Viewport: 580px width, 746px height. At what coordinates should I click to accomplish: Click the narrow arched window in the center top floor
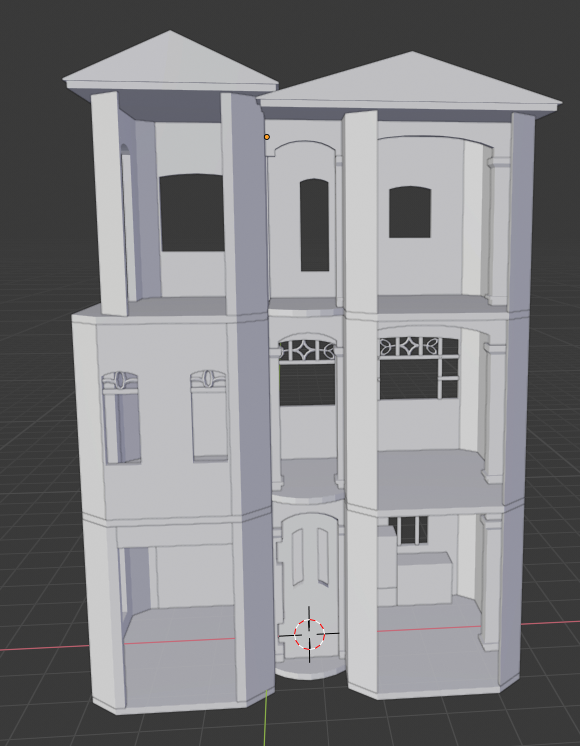[x=315, y=225]
